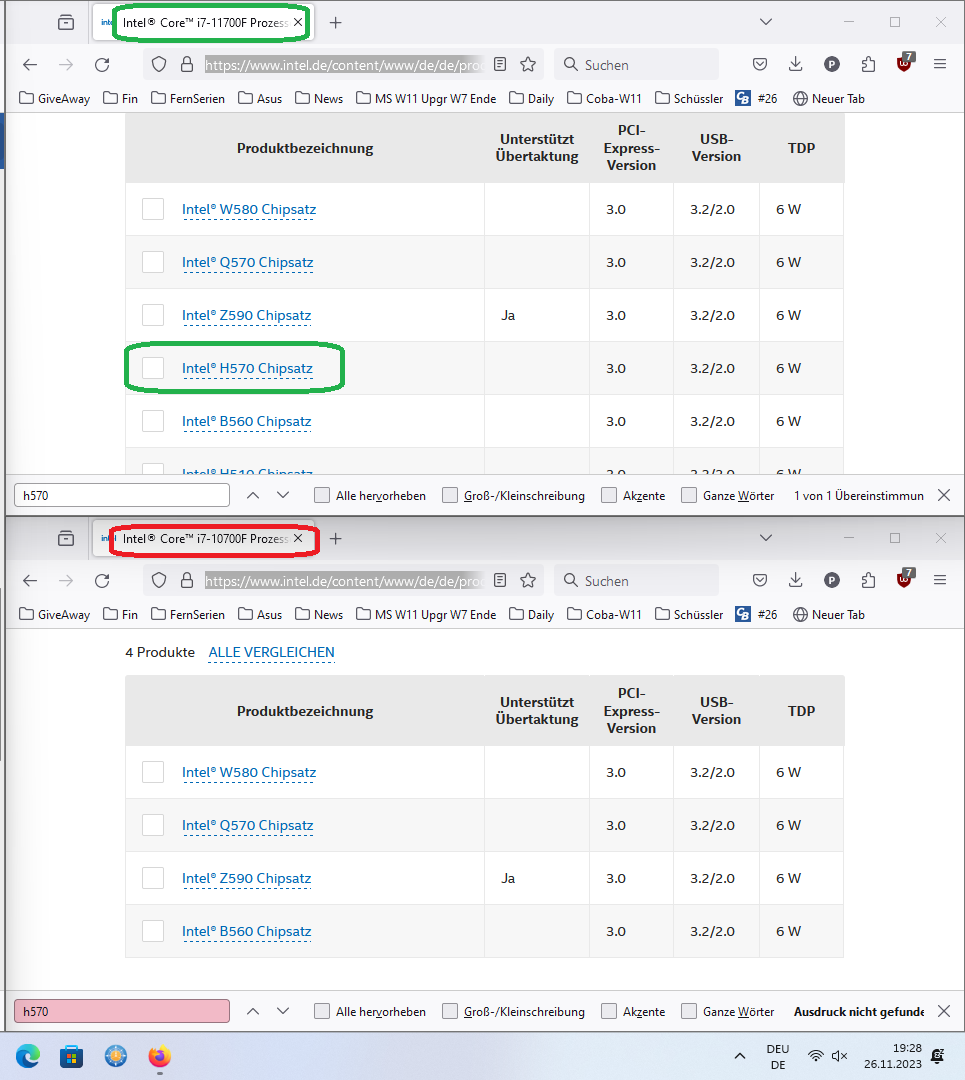The image size is (965, 1080).
Task: Select the Core i7-11700F tab
Action: coord(204,23)
